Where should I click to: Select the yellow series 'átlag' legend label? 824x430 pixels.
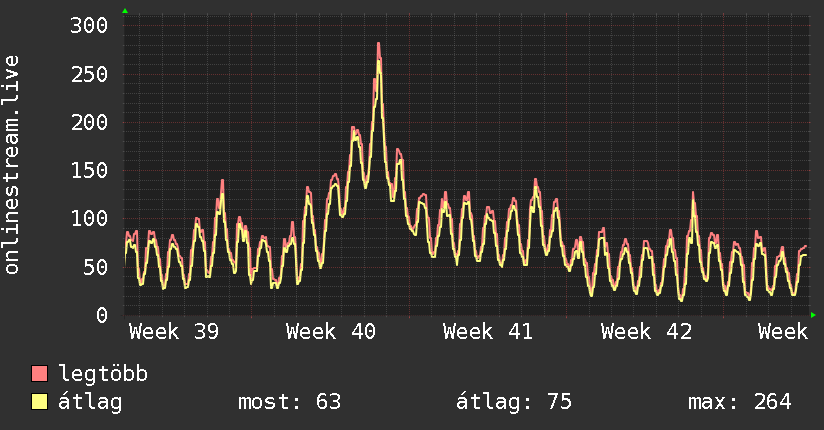[x=90, y=402]
